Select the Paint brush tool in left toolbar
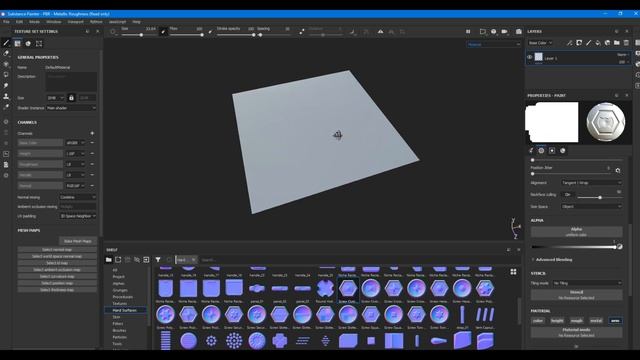The height and width of the screenshot is (360, 640). click(6, 43)
